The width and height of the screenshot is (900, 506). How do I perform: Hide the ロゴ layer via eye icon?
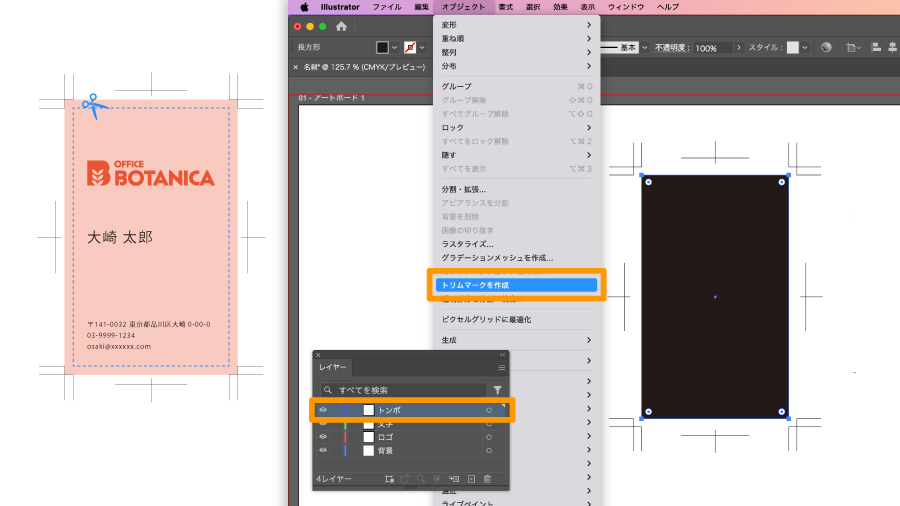tap(323, 437)
